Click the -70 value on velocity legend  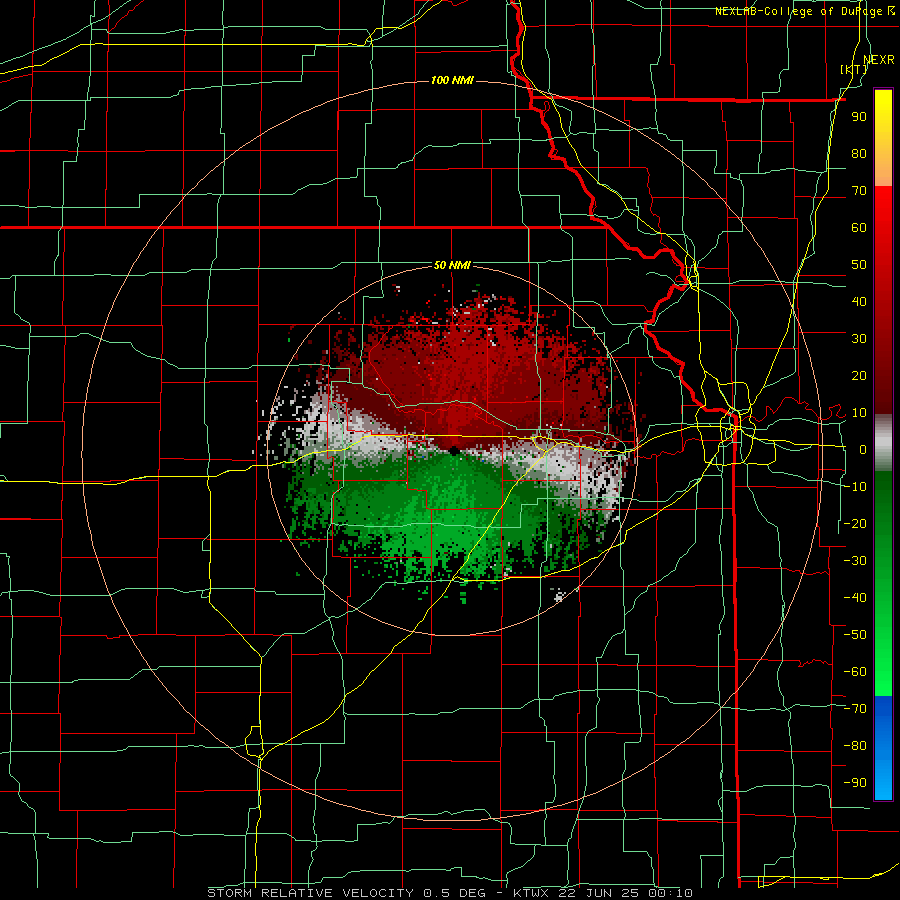[x=855, y=709]
